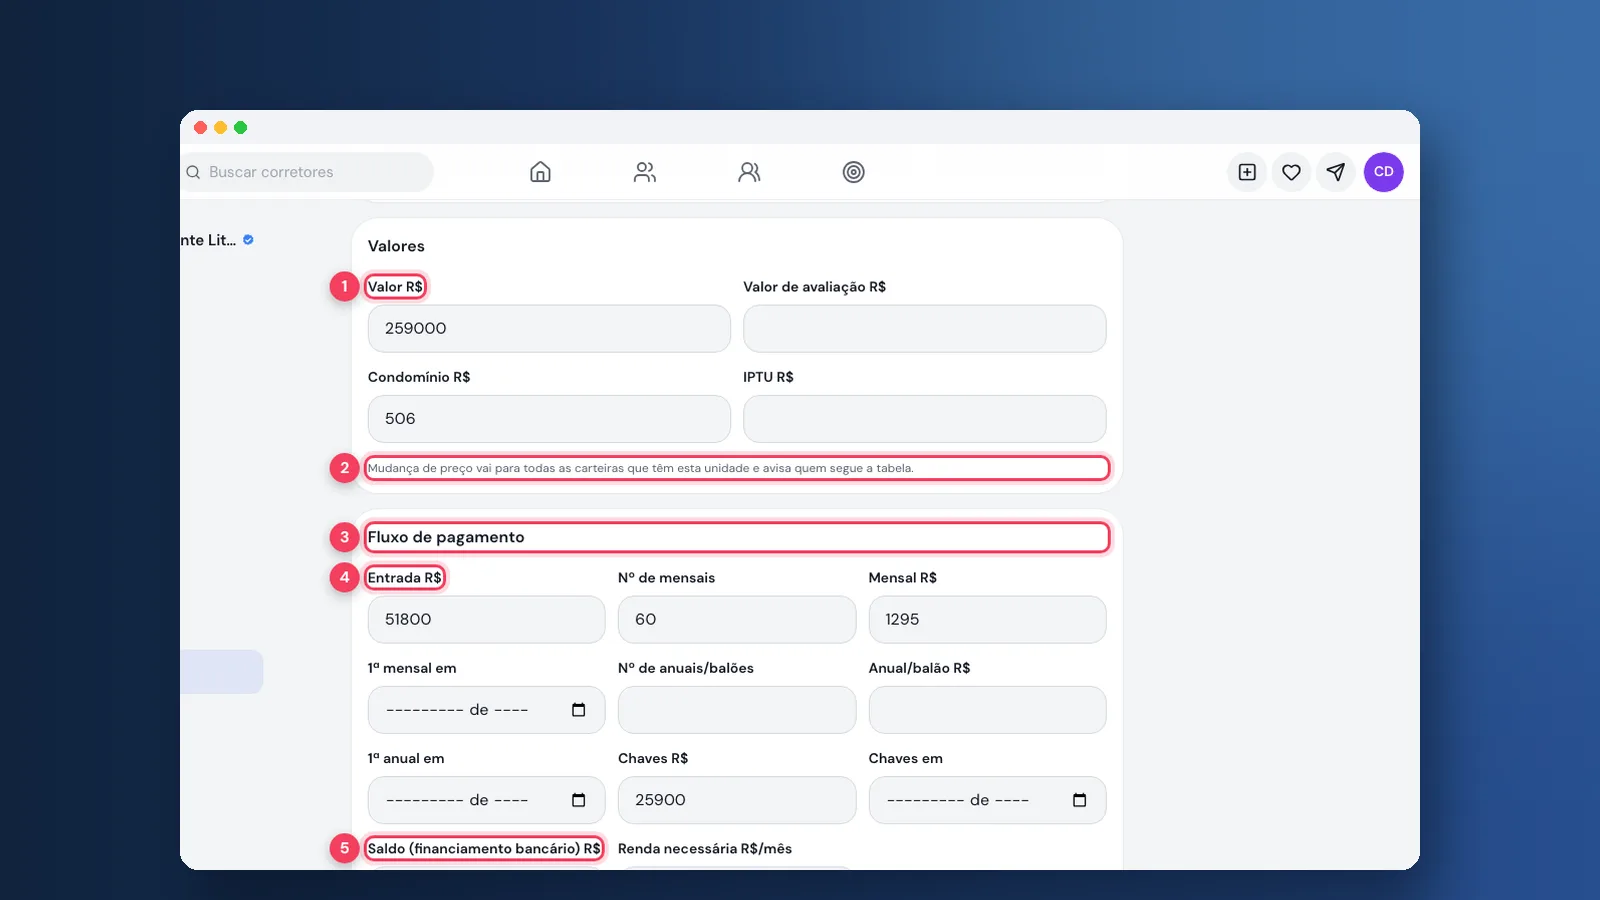Edit Mensal R$ field showing 1295
This screenshot has height=900, width=1600.
point(987,620)
